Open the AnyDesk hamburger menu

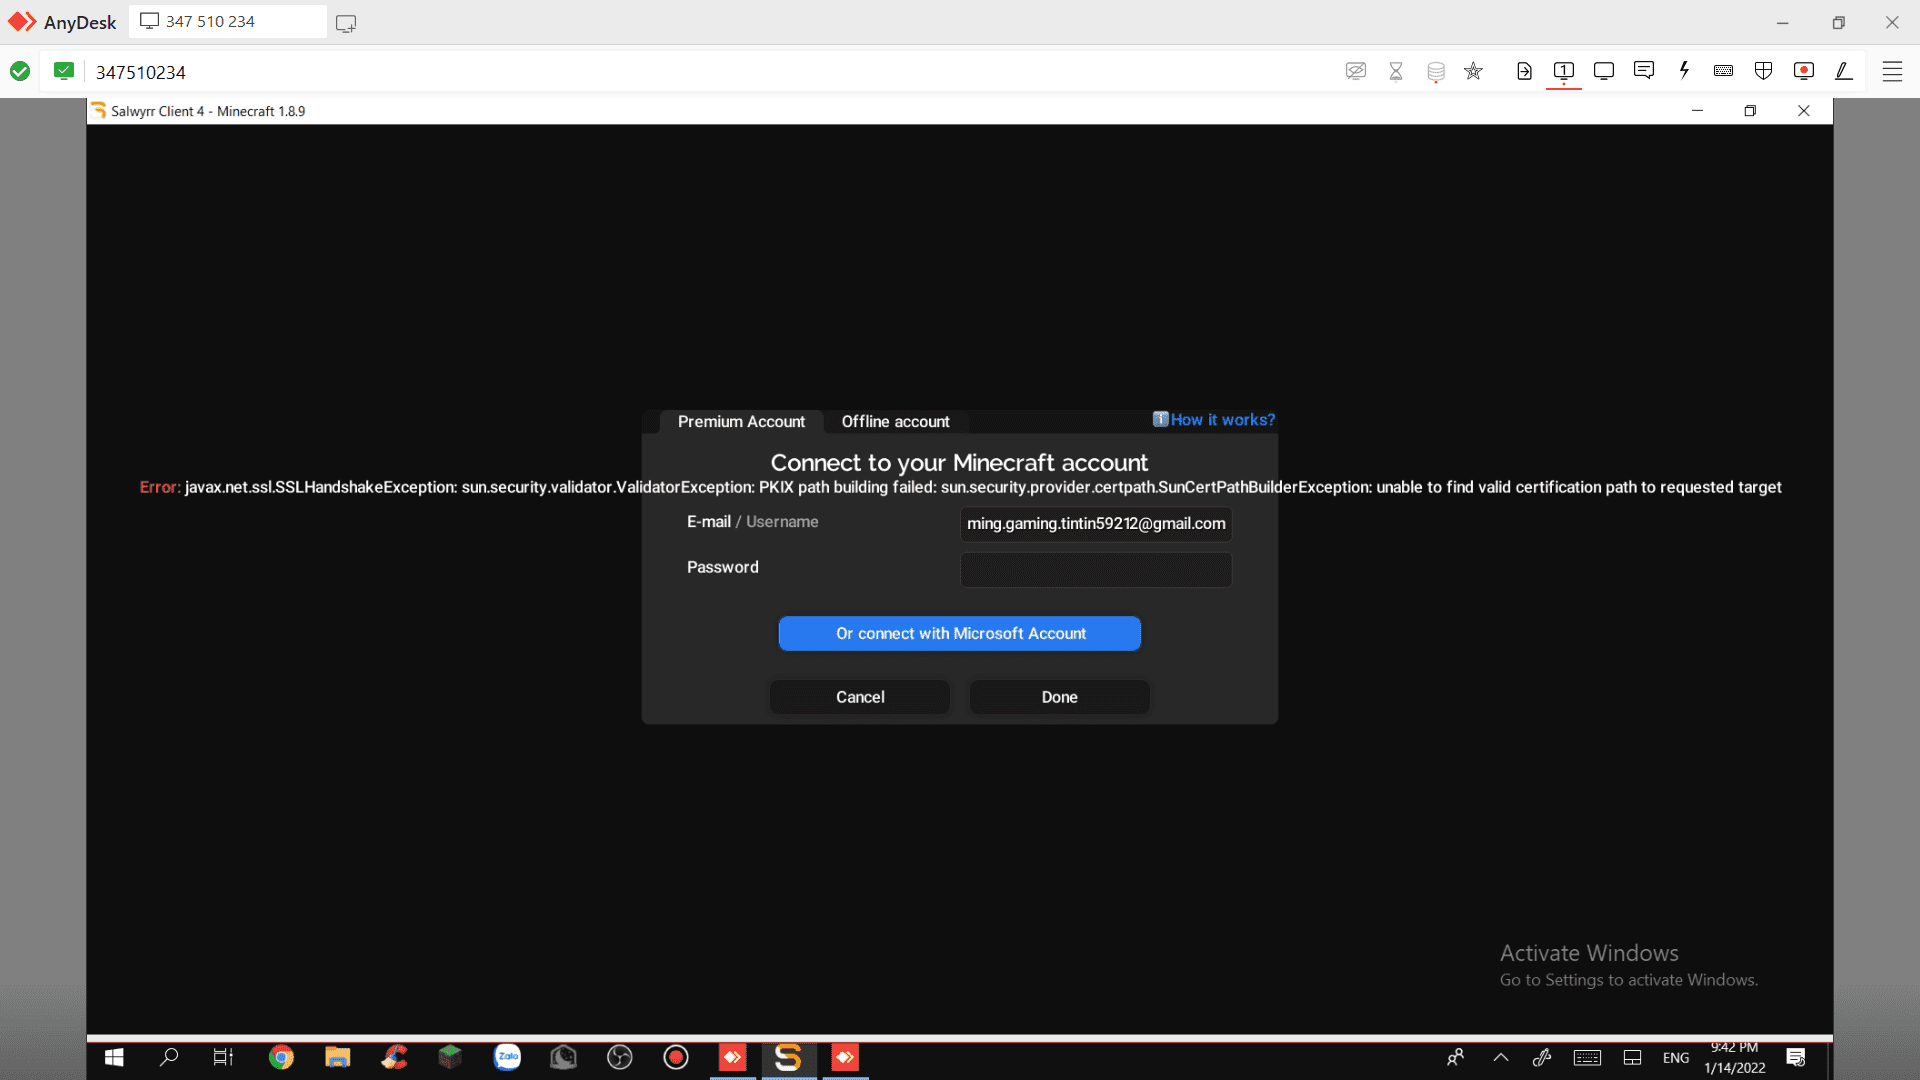point(1892,71)
